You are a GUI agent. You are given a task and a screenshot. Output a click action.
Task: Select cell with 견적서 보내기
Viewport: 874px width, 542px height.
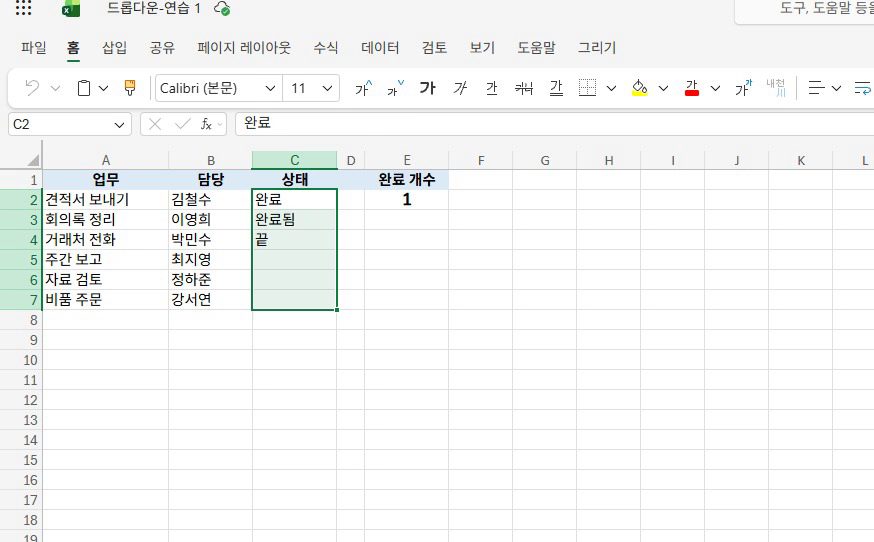click(x=105, y=200)
